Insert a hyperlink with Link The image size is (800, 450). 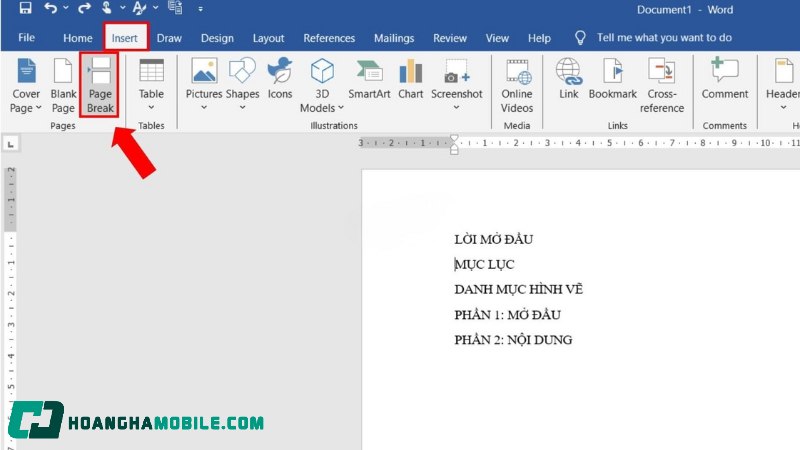[568, 80]
